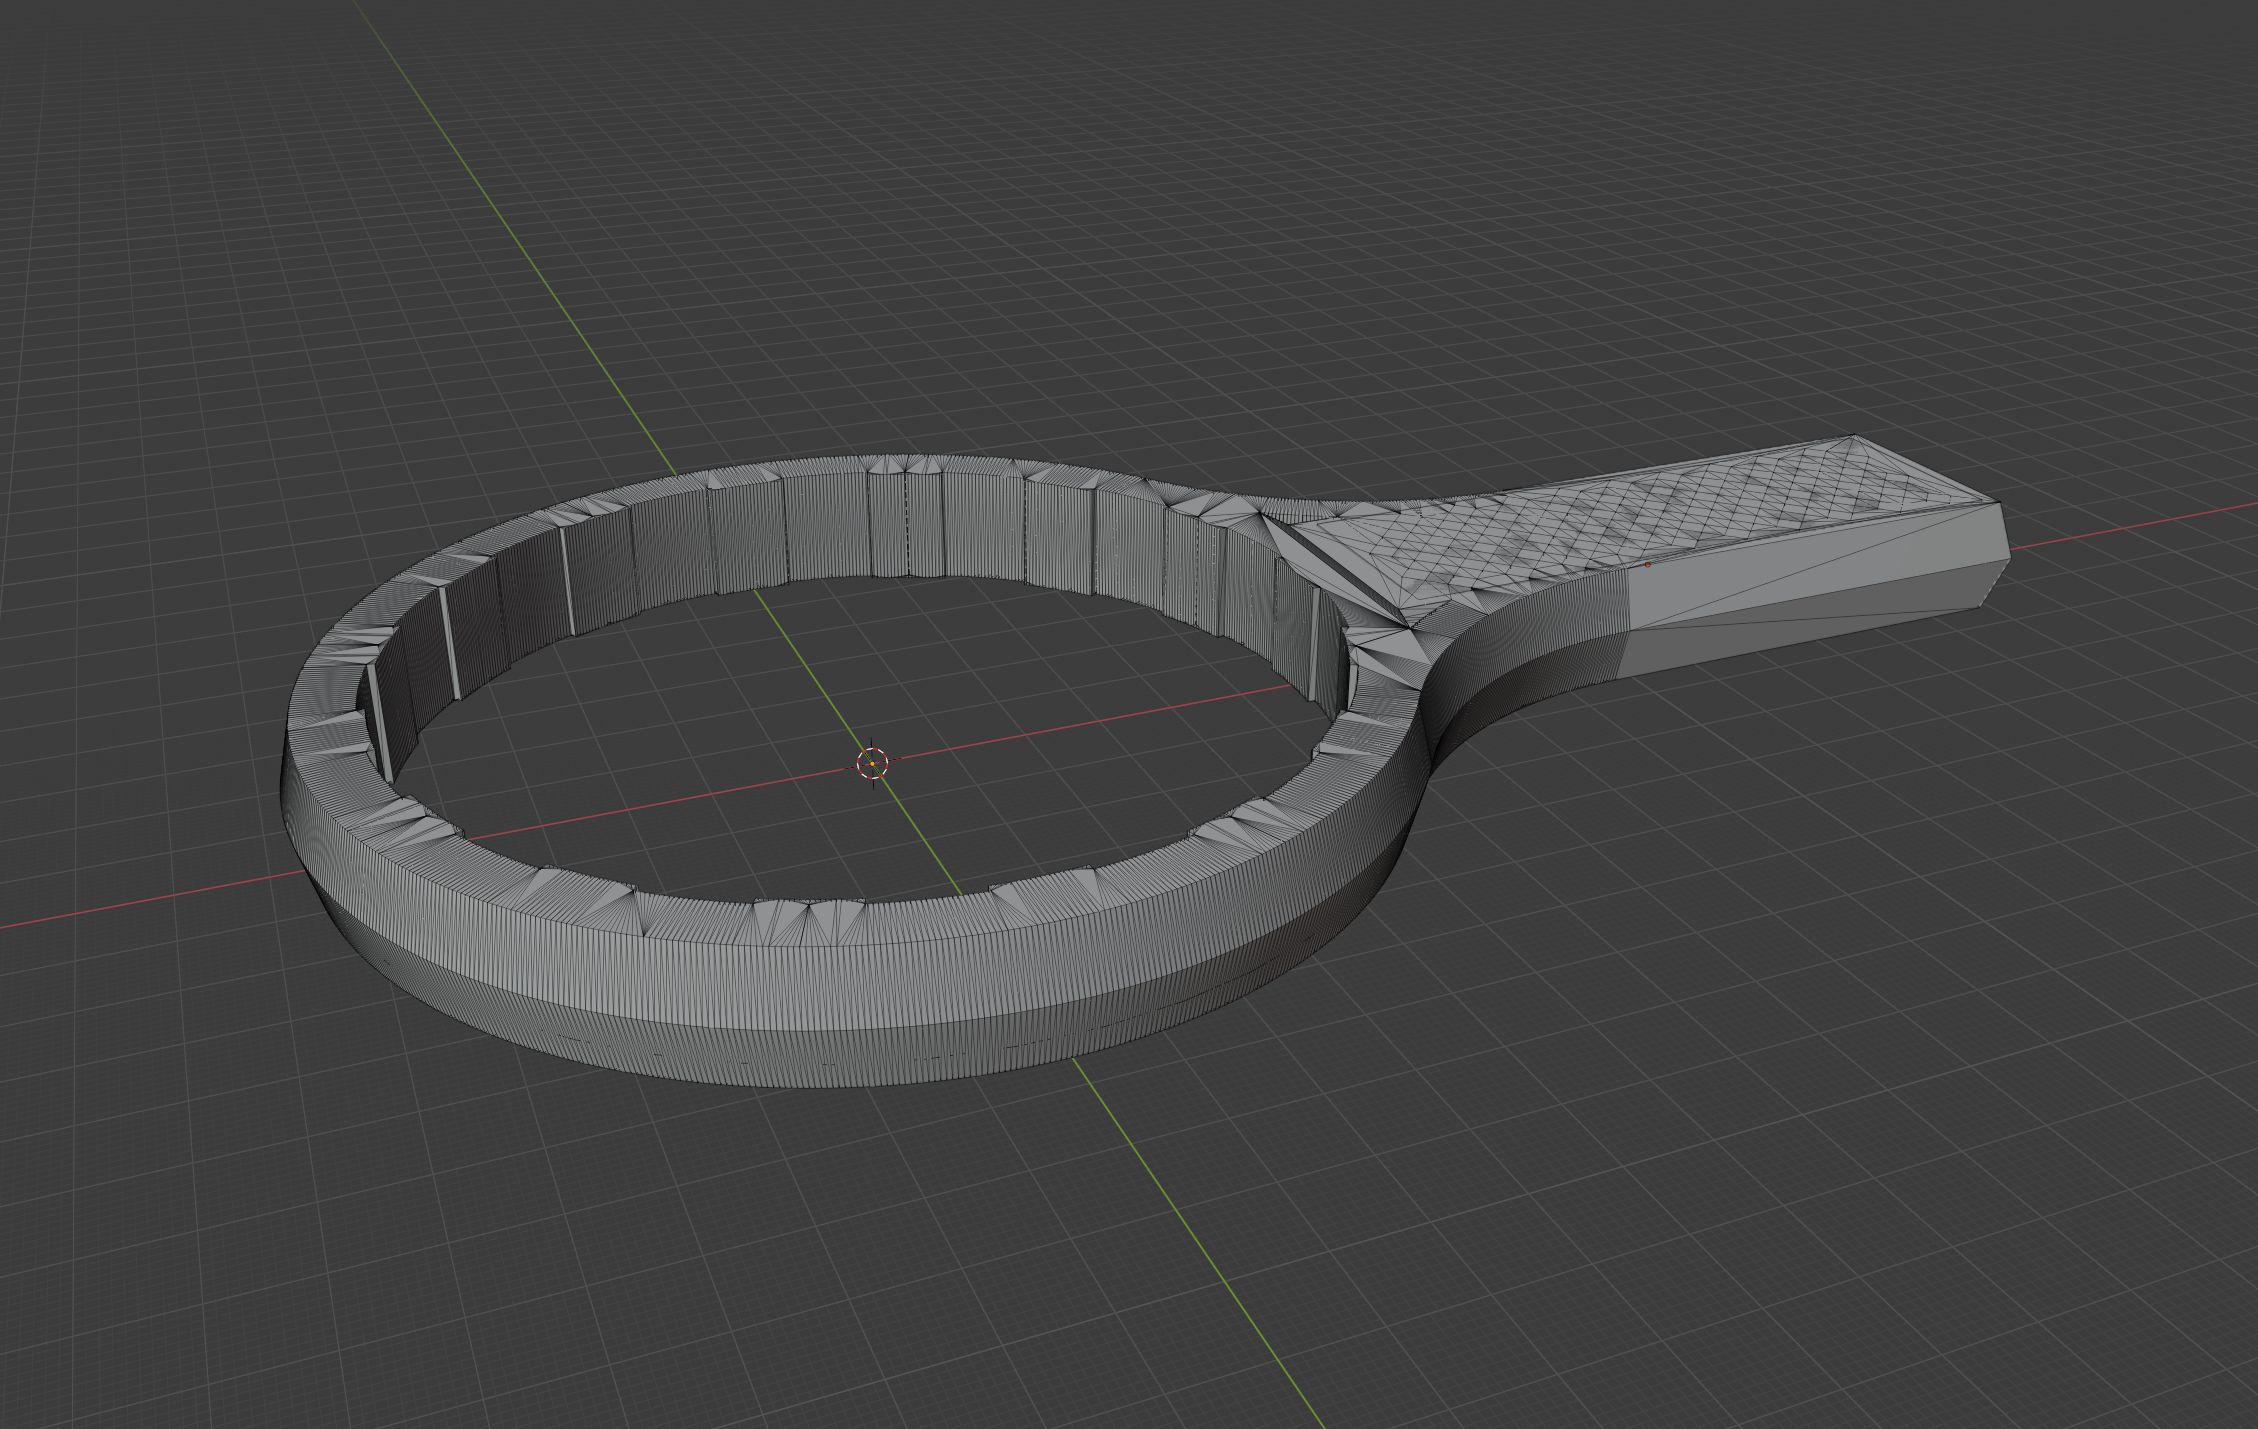The width and height of the screenshot is (2258, 1429).
Task: Click the orange object origin dot on handle
Action: [x=1647, y=565]
